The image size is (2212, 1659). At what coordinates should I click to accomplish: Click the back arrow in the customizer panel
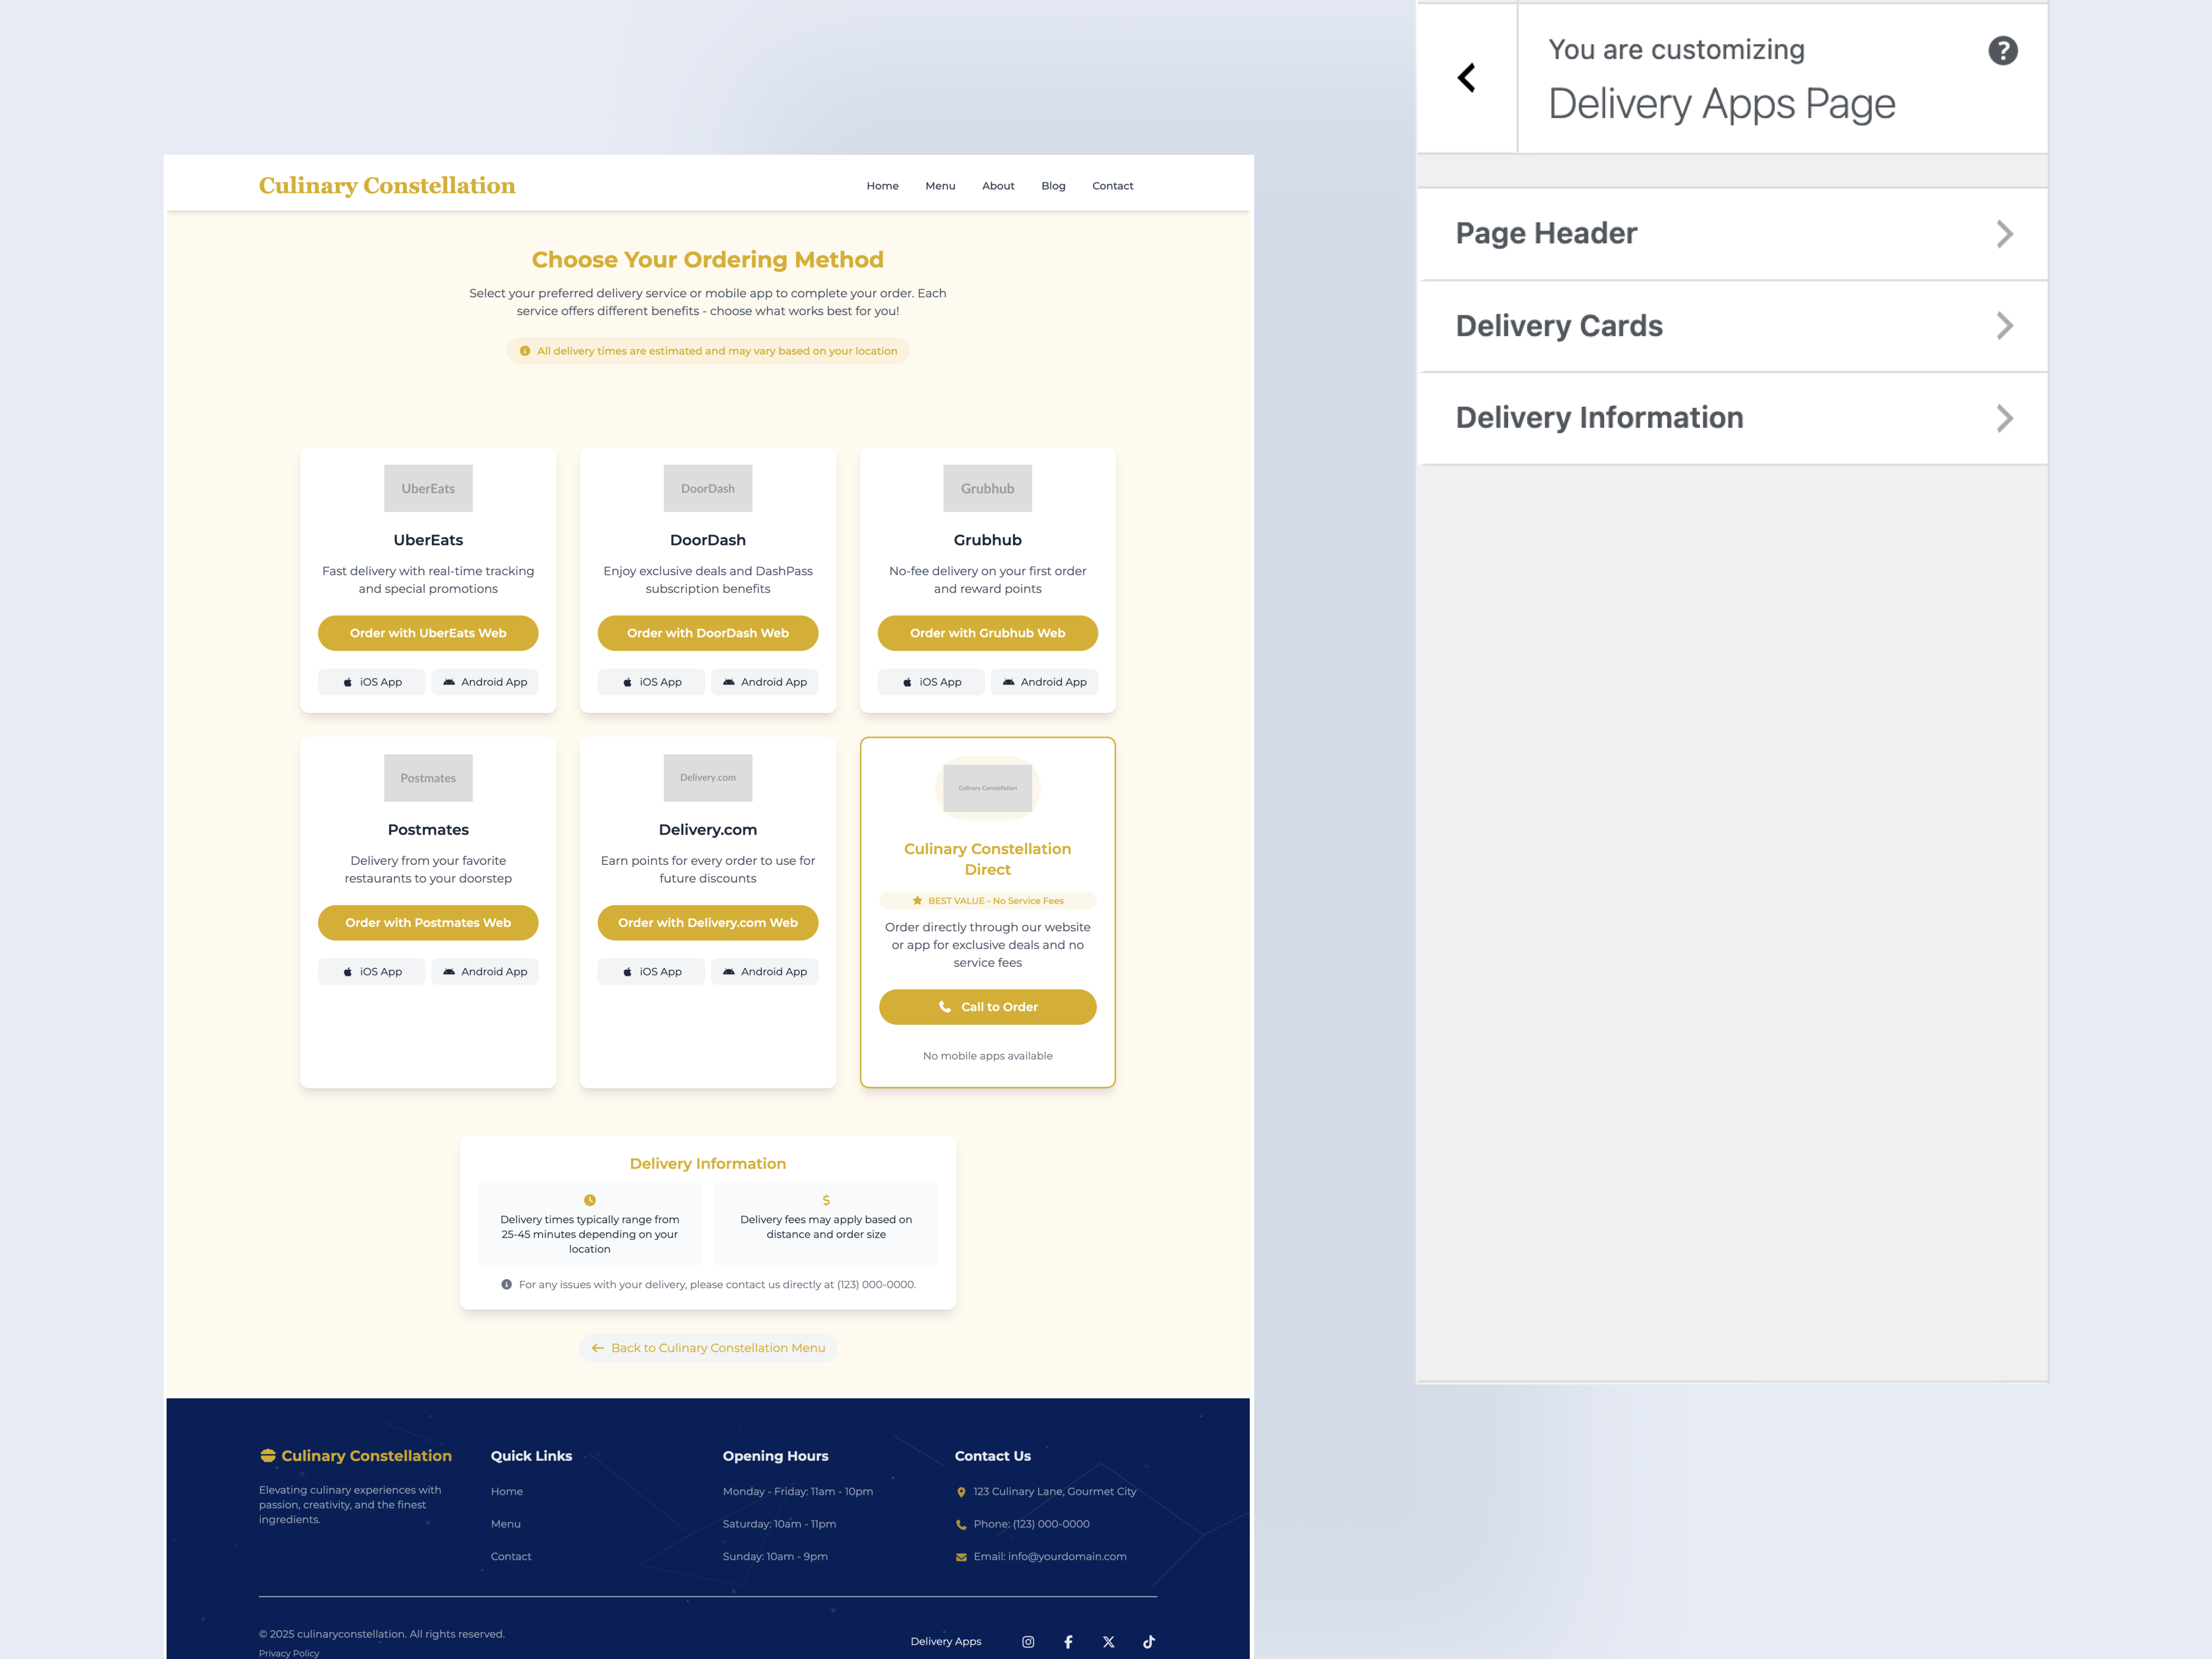[x=1467, y=77]
